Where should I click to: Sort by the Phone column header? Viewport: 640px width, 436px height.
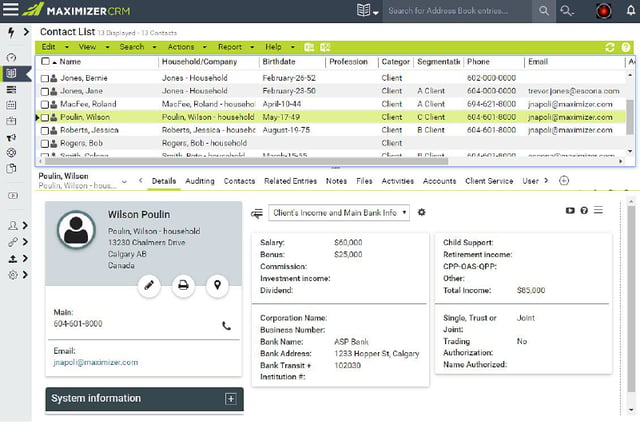478,62
